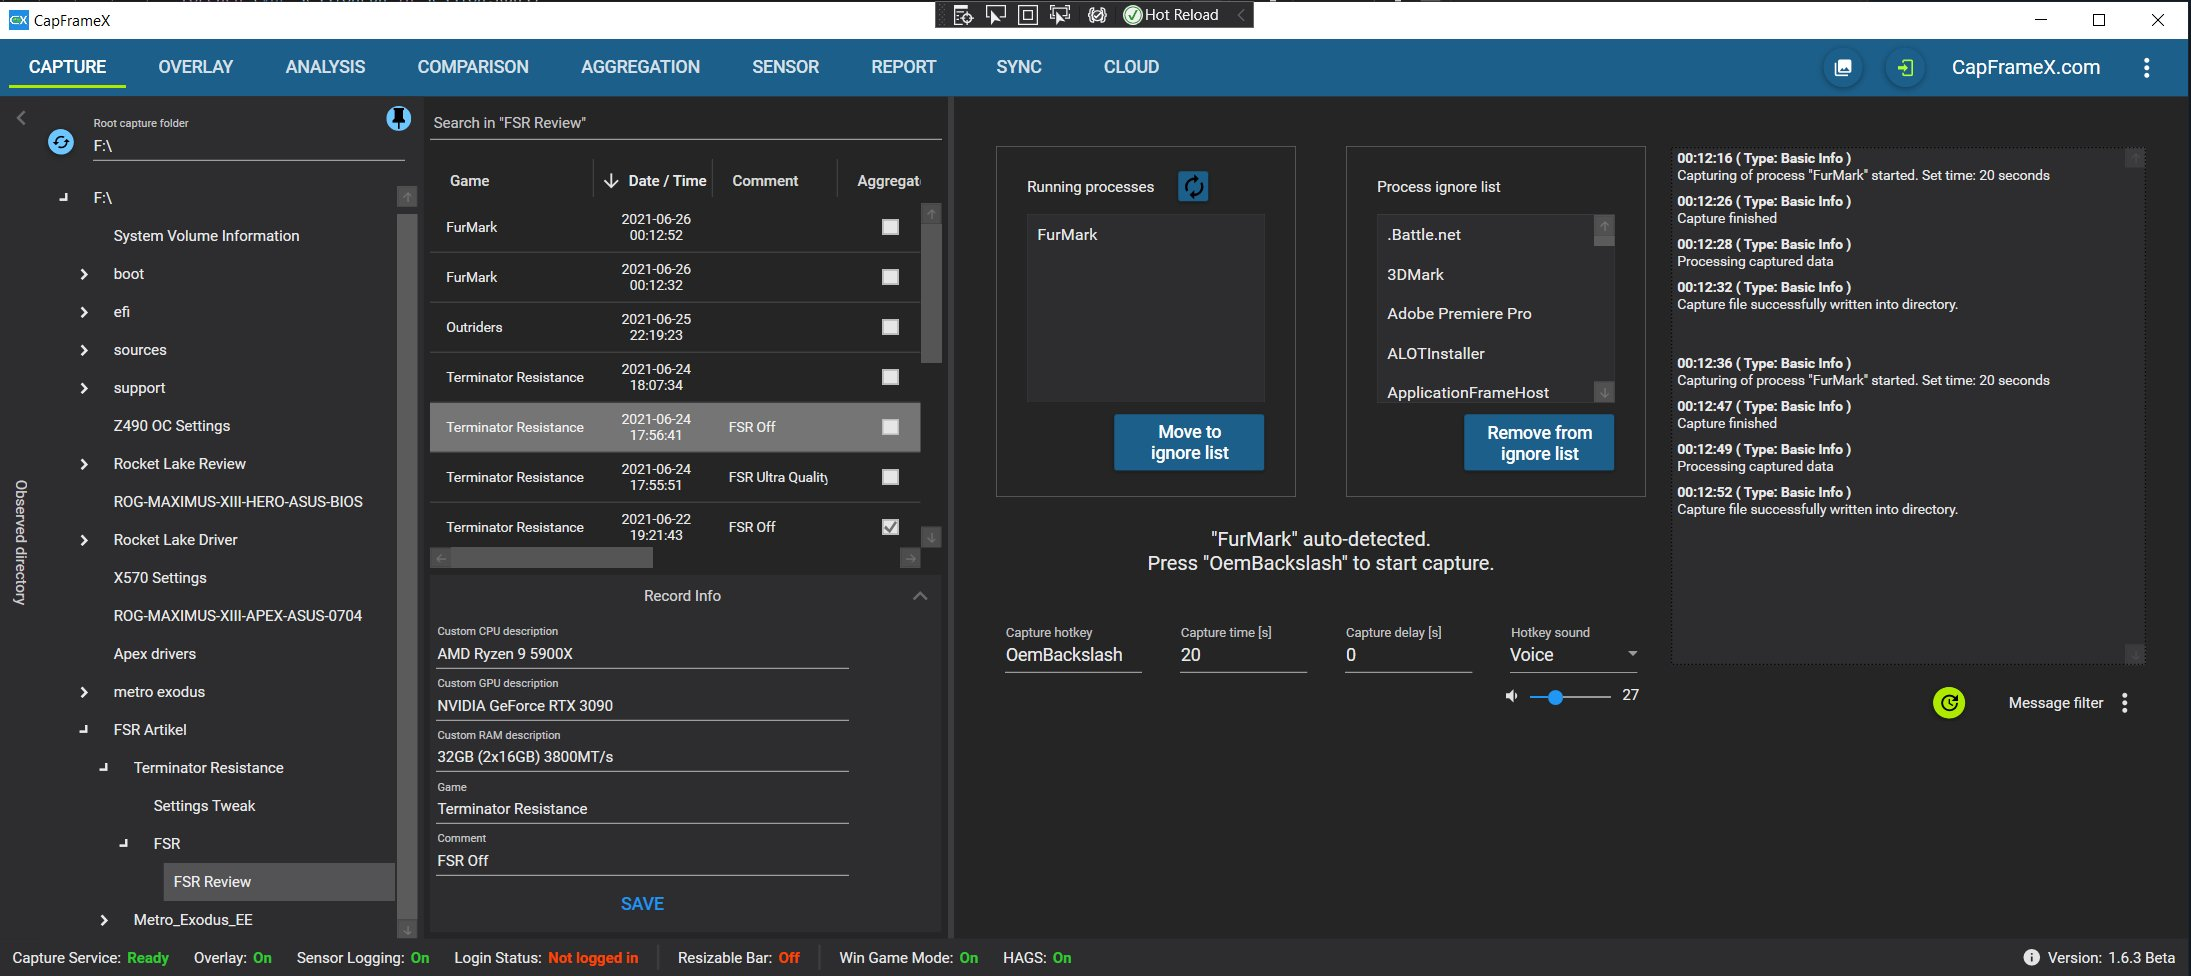Select the AGGREGATION tab
Screen dimensions: 2191x976
click(x=640, y=67)
